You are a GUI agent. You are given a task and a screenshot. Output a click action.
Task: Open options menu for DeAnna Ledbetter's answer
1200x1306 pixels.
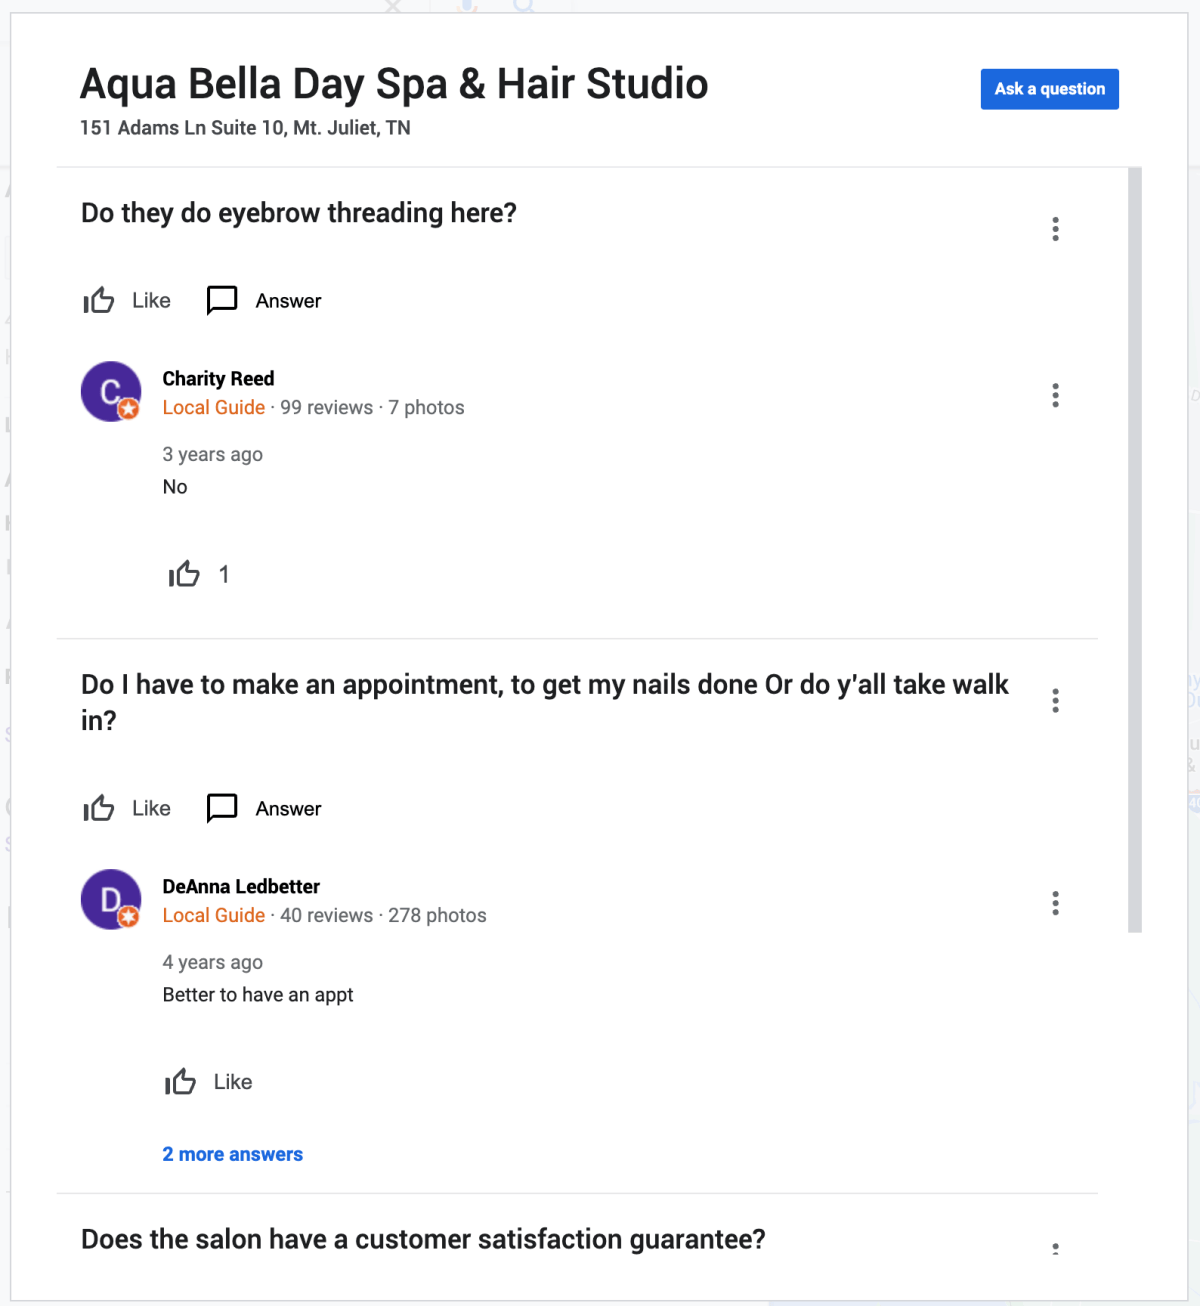(1055, 903)
